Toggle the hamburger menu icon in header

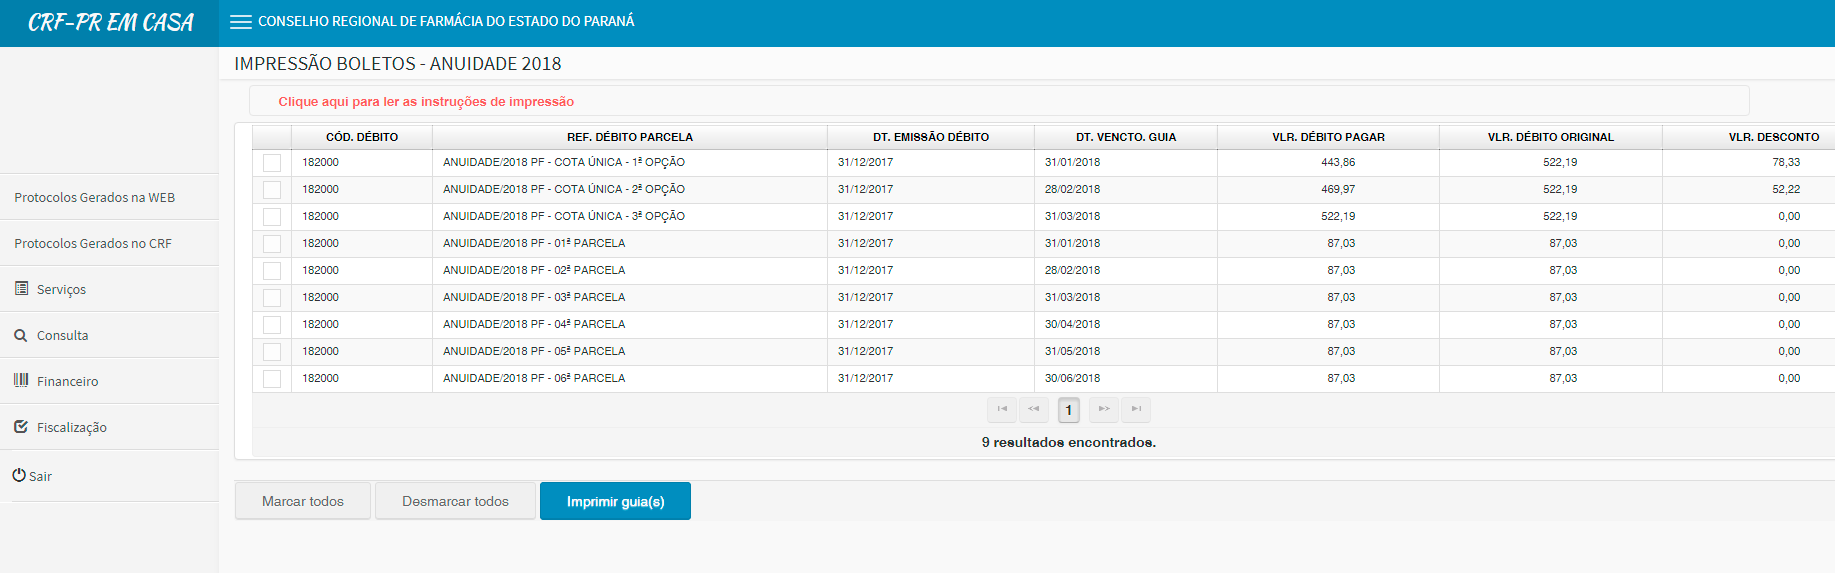coord(240,22)
